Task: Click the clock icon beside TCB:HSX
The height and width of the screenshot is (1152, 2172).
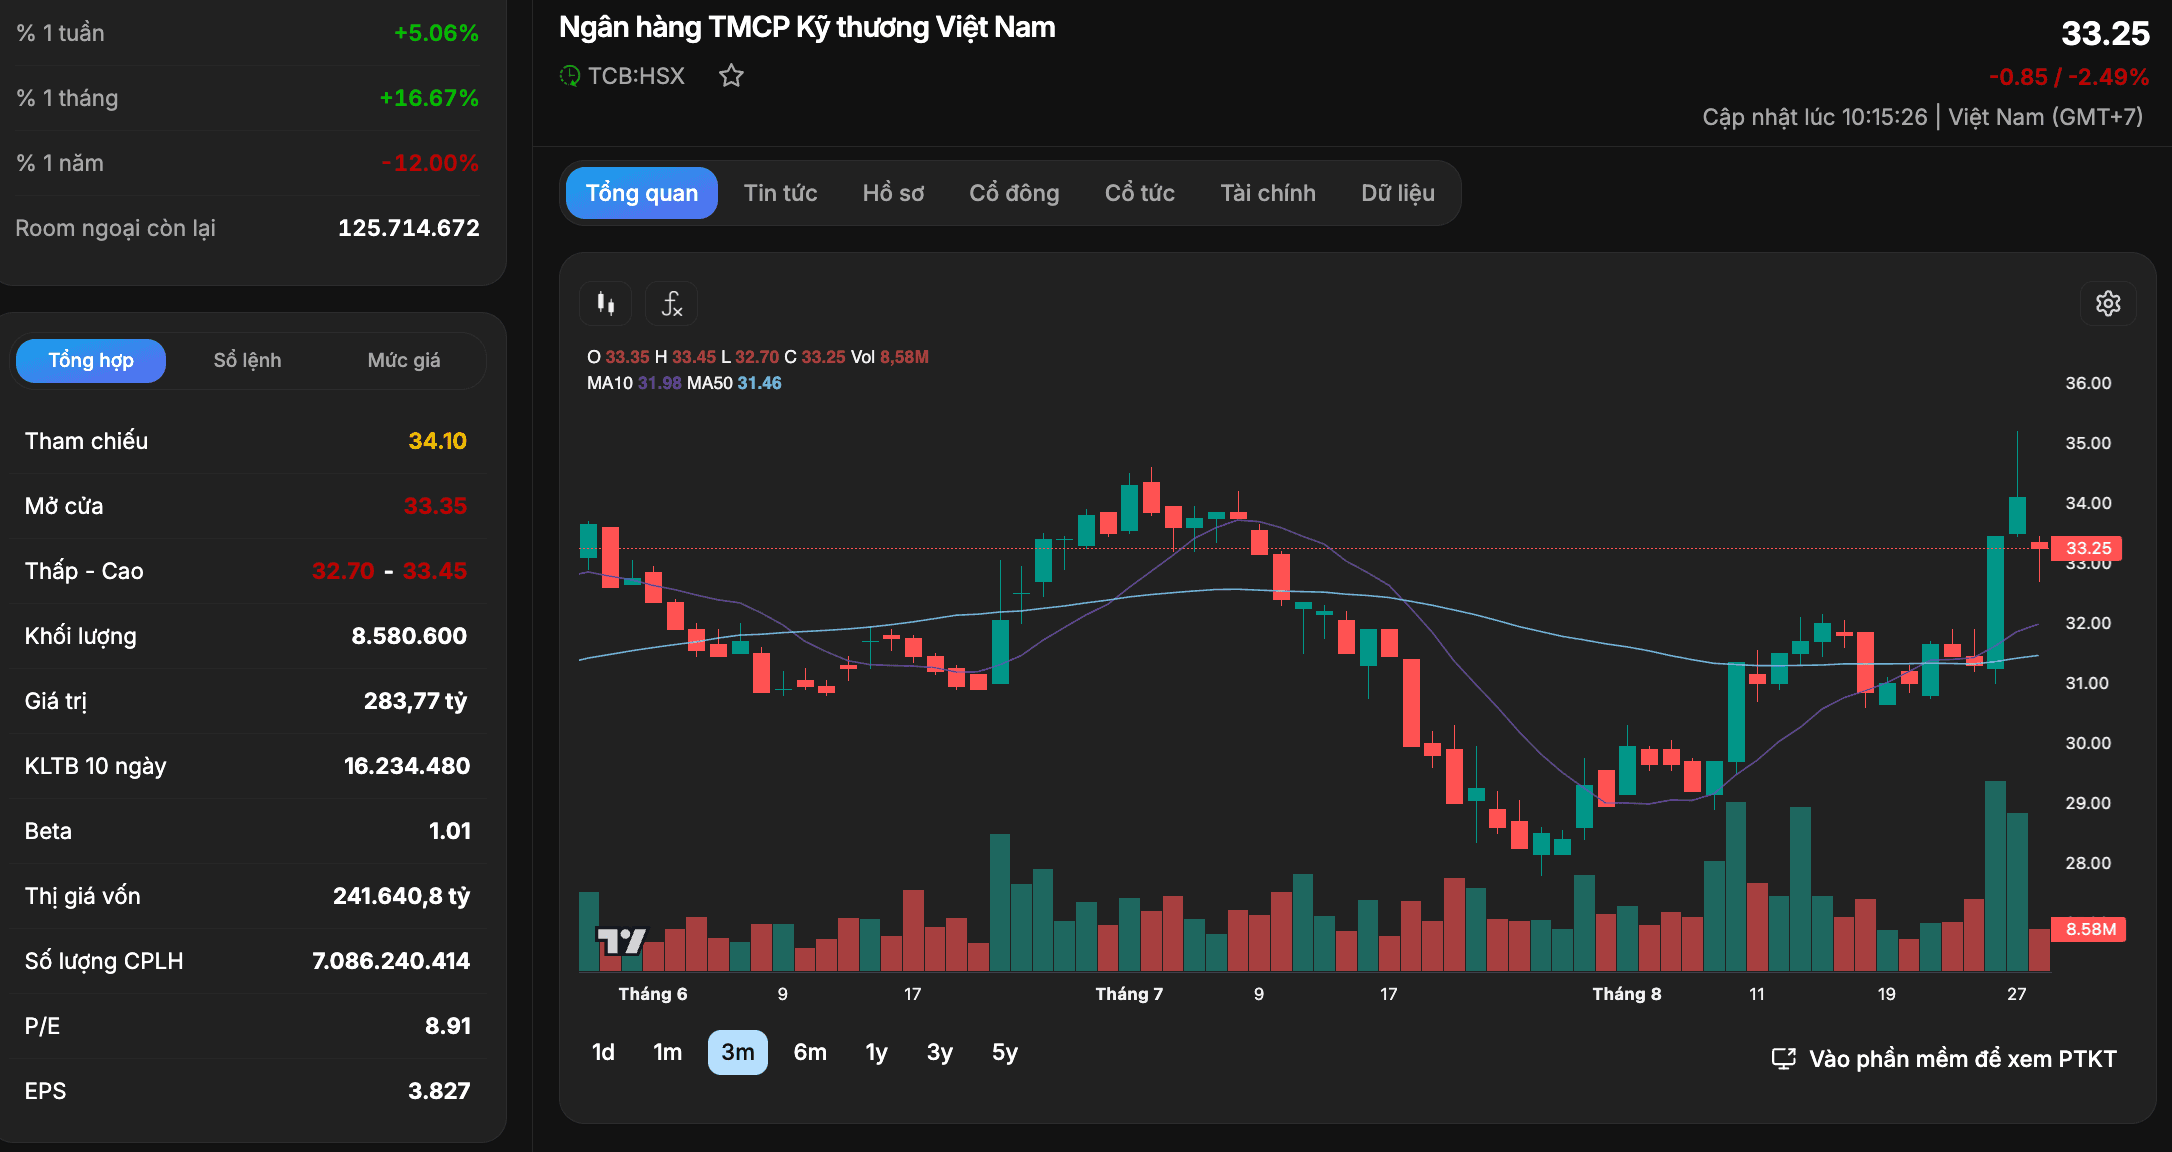Action: click(569, 76)
